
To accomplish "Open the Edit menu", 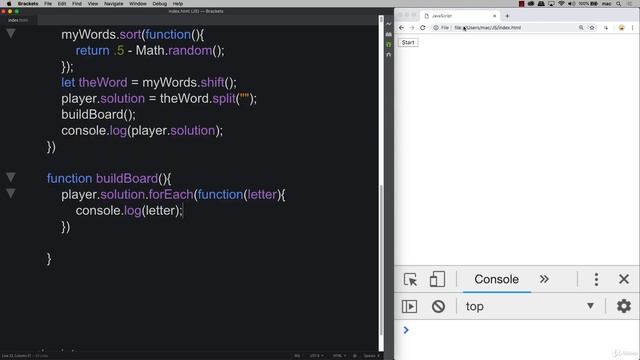I will (x=62, y=3).
